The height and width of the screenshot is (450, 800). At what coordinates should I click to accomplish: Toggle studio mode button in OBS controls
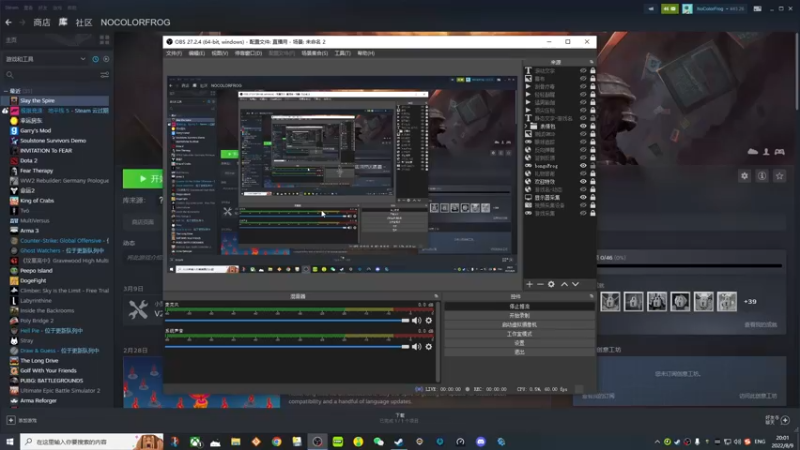[x=519, y=334]
